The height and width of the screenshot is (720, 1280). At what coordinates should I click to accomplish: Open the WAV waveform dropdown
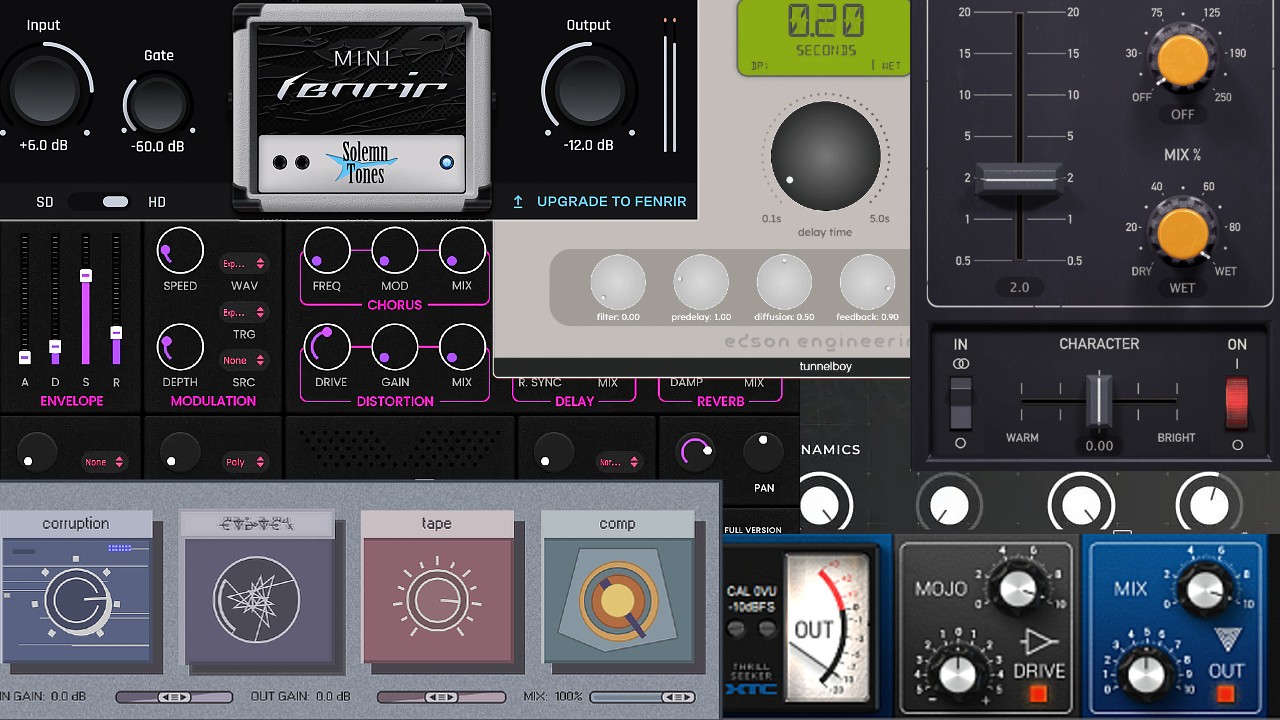click(244, 264)
